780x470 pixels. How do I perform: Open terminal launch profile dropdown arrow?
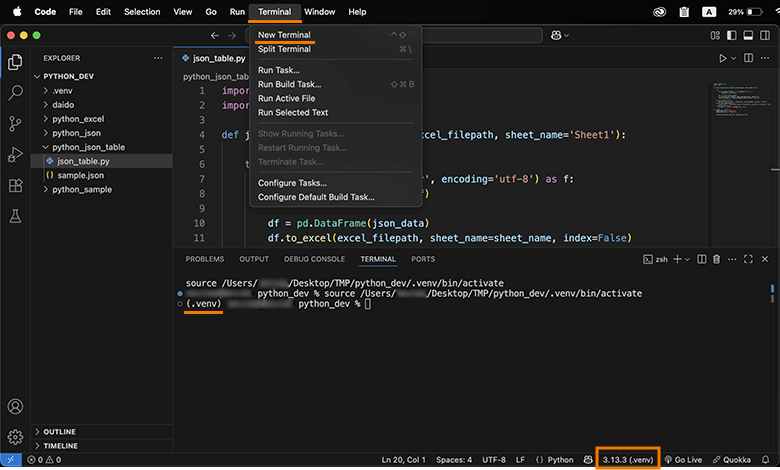(x=687, y=260)
